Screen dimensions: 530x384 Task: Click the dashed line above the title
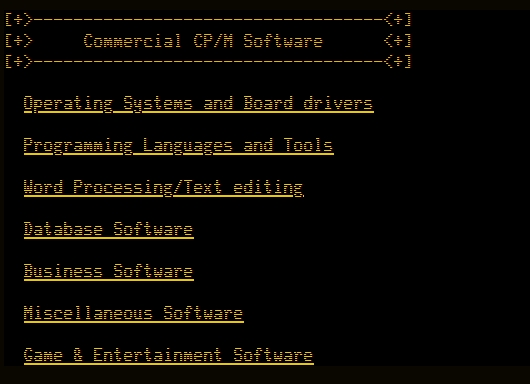pyautogui.click(x=209, y=20)
